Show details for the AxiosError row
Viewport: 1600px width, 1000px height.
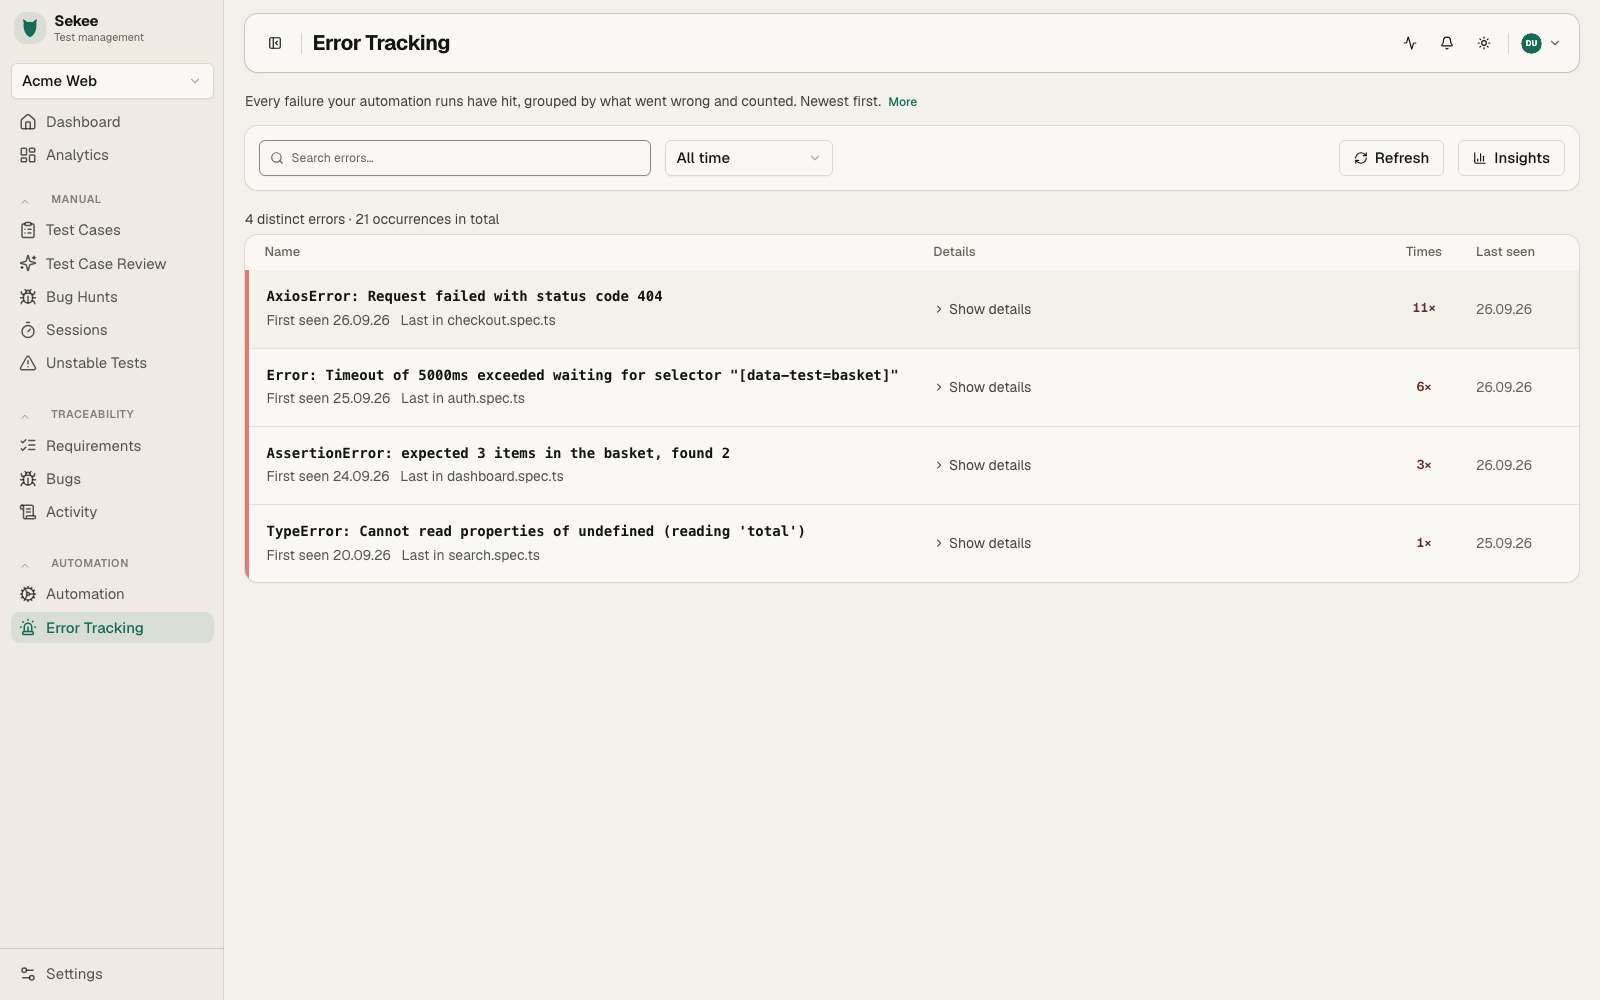coord(983,309)
